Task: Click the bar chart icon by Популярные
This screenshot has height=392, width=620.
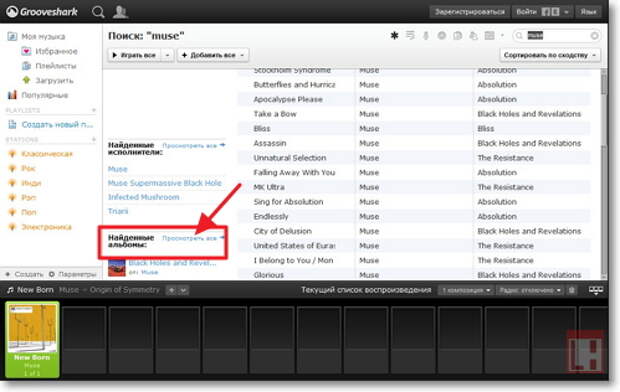Action: [12, 95]
